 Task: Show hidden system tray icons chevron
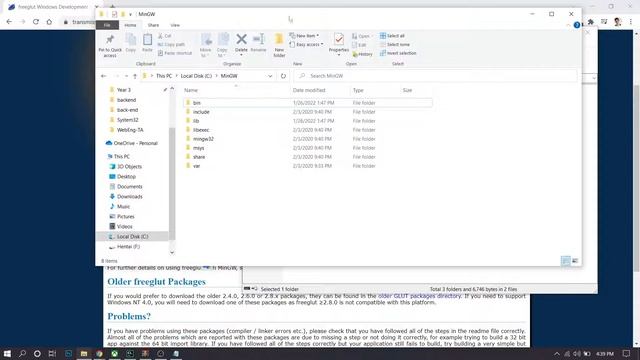[557, 353]
